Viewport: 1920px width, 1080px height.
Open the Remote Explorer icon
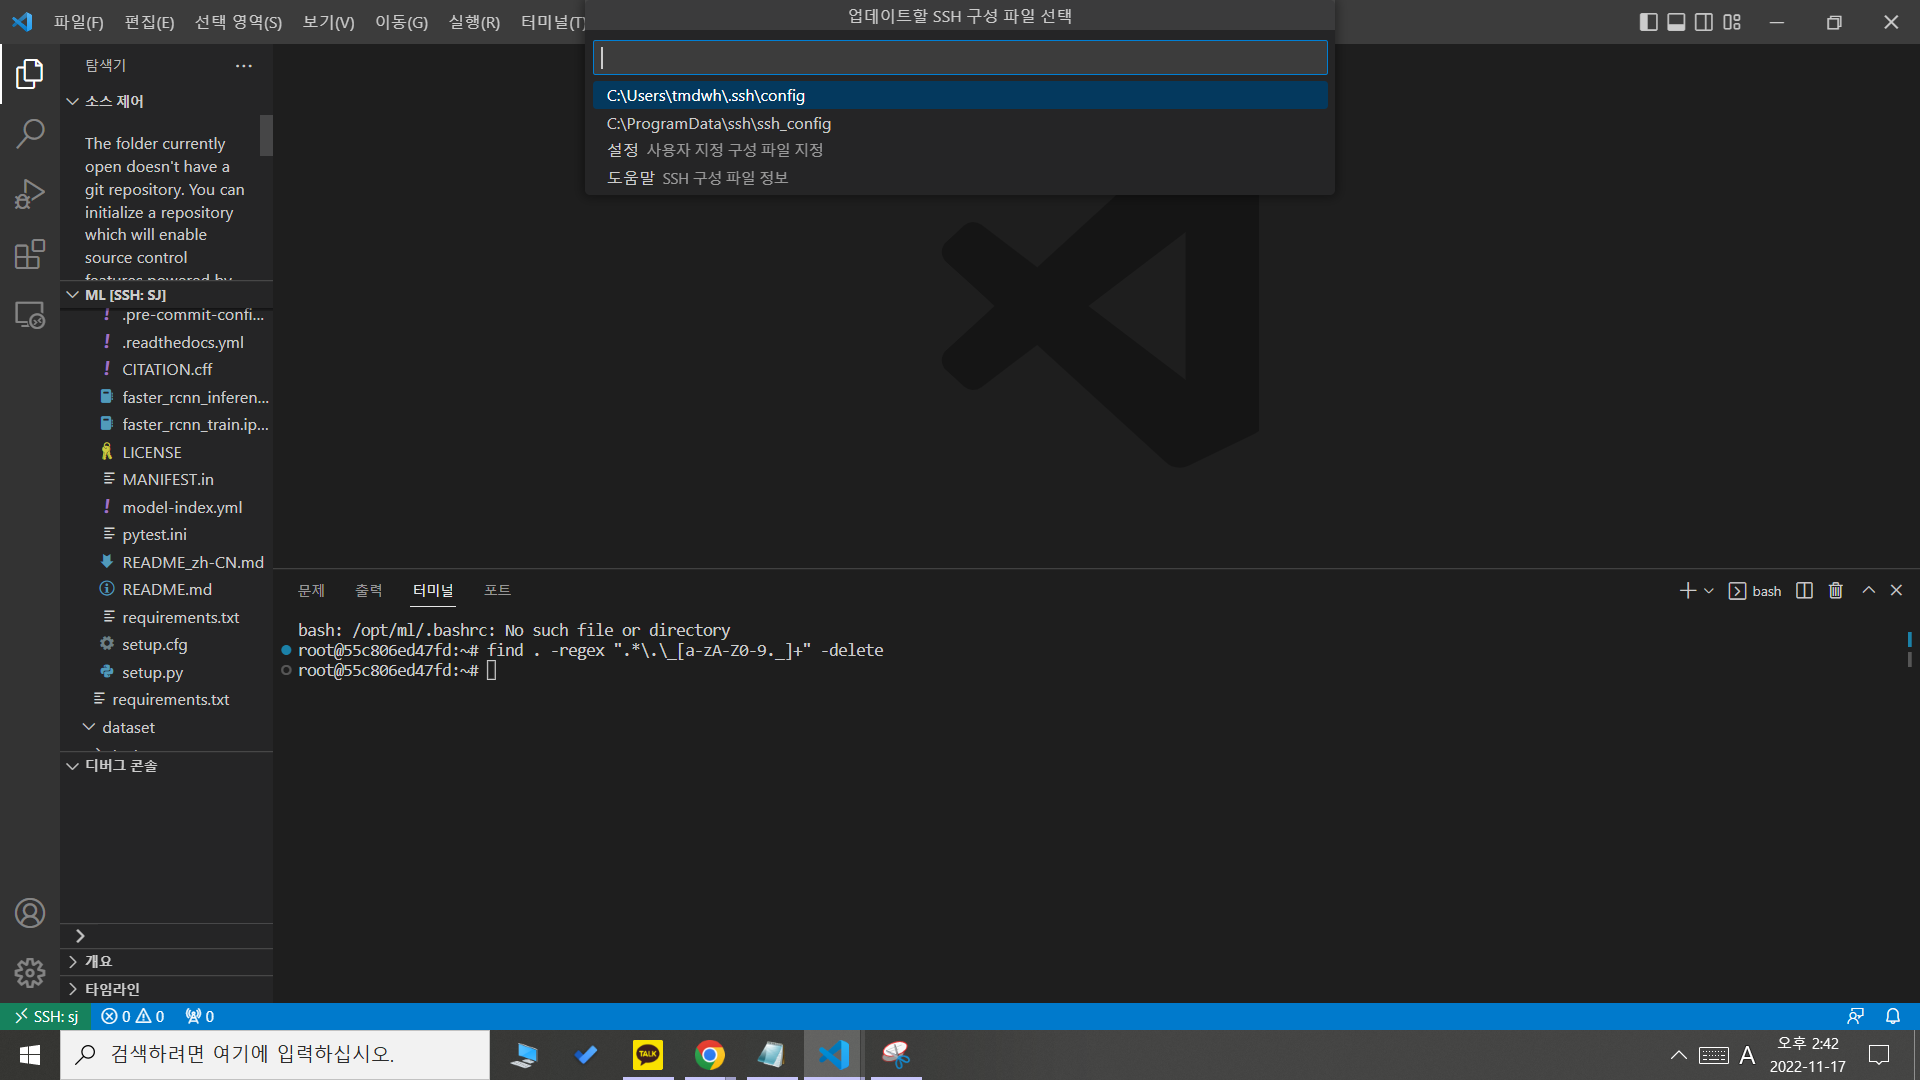(30, 315)
